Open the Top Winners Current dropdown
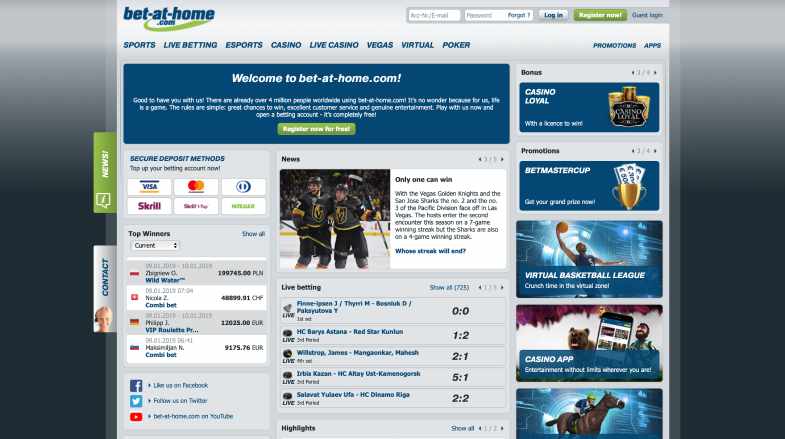This screenshot has height=439, width=785. (x=155, y=246)
